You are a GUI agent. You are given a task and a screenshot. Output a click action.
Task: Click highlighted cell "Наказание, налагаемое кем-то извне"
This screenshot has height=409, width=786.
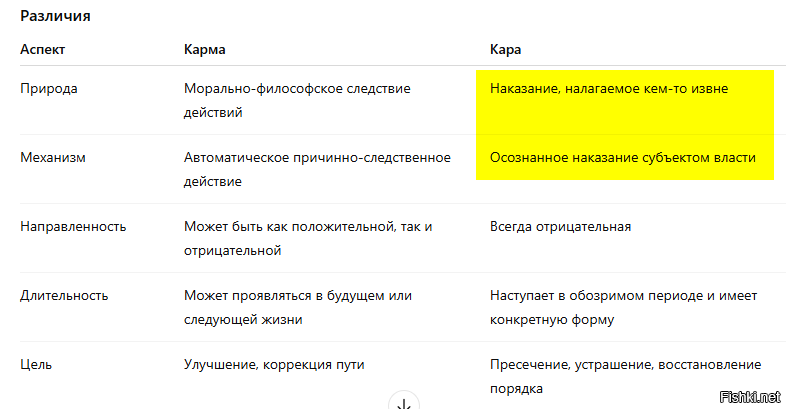pyautogui.click(x=608, y=89)
